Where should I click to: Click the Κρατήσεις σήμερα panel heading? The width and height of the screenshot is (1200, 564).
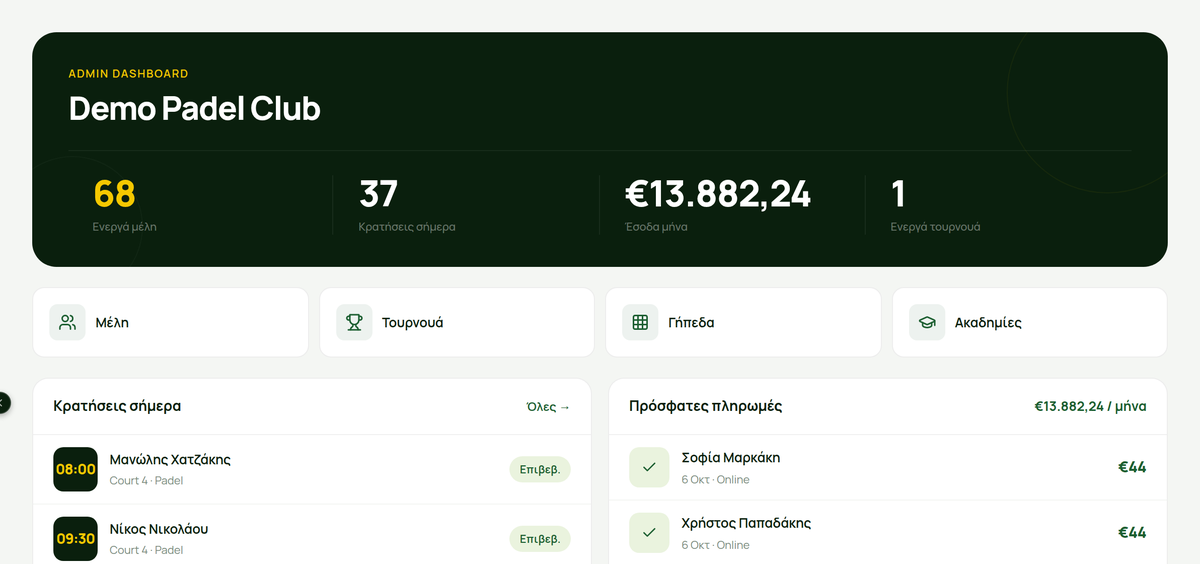tap(117, 406)
